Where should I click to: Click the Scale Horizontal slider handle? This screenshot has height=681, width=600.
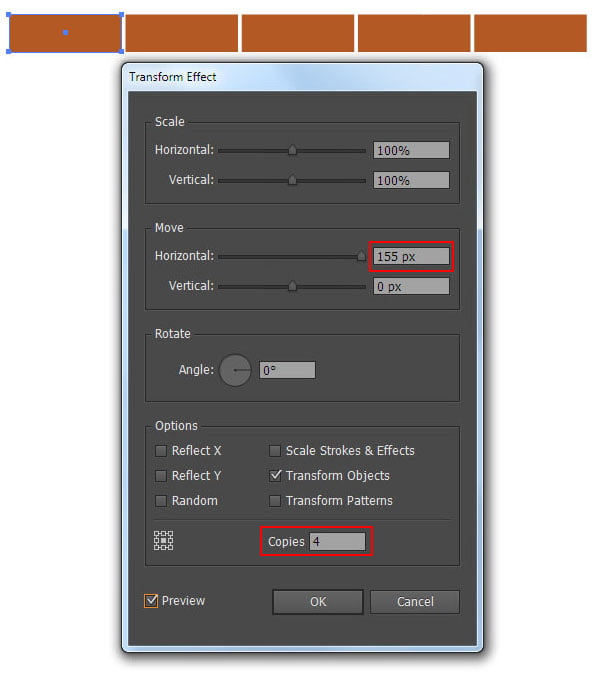[292, 150]
